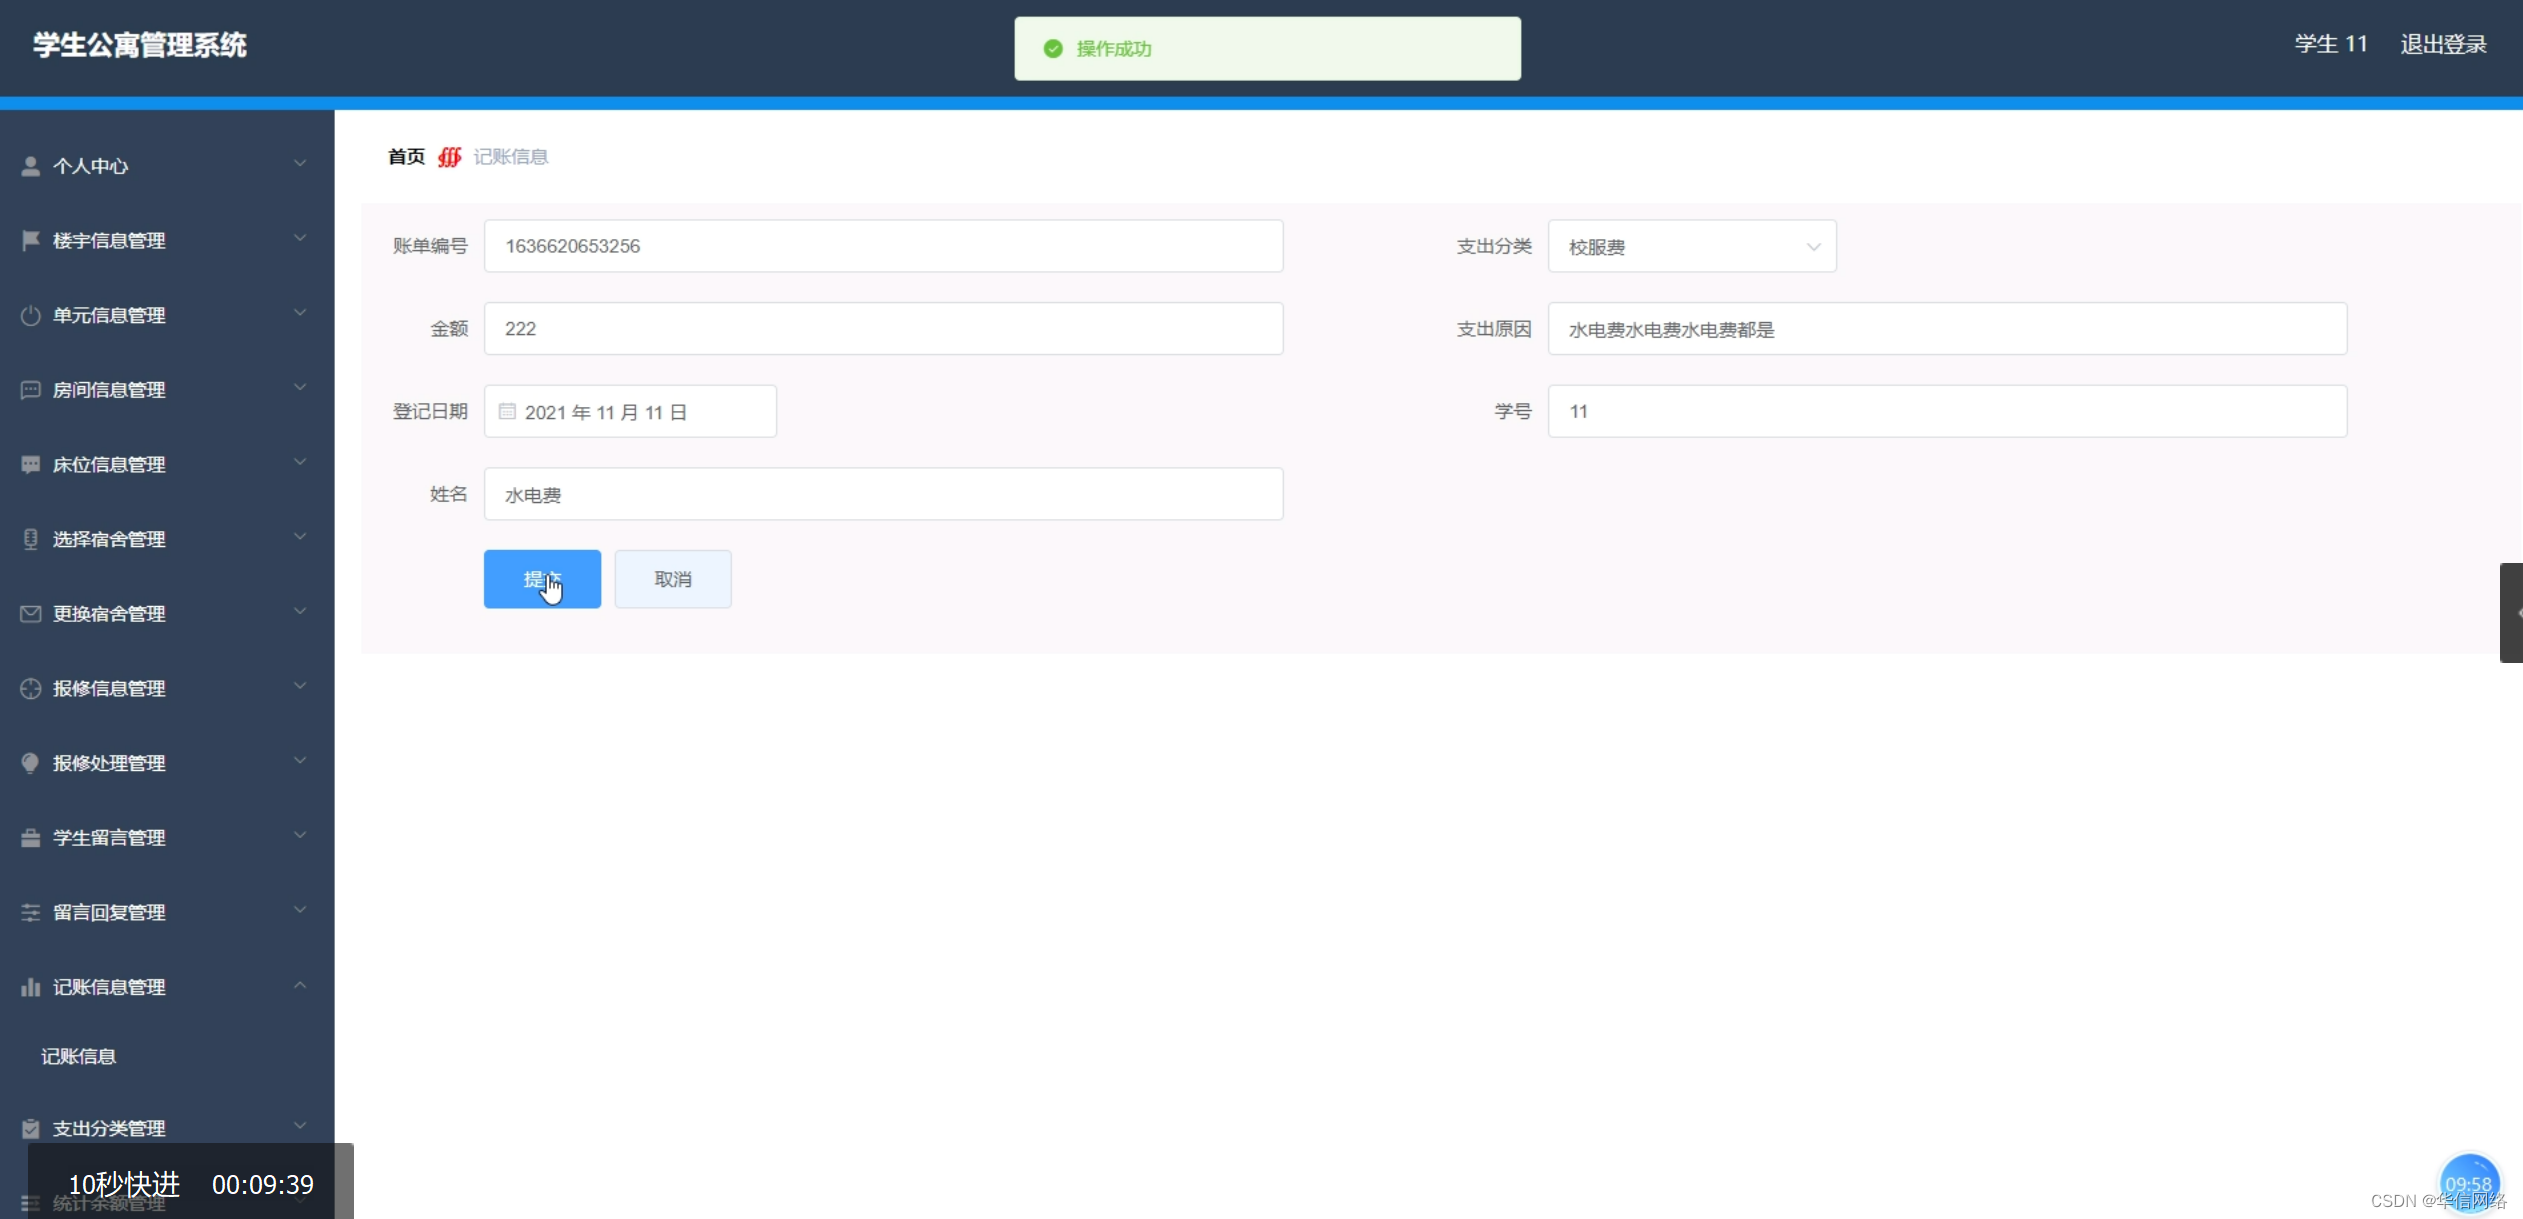
Task: Click the 记账信息管理 bar chart icon
Action: [29, 987]
